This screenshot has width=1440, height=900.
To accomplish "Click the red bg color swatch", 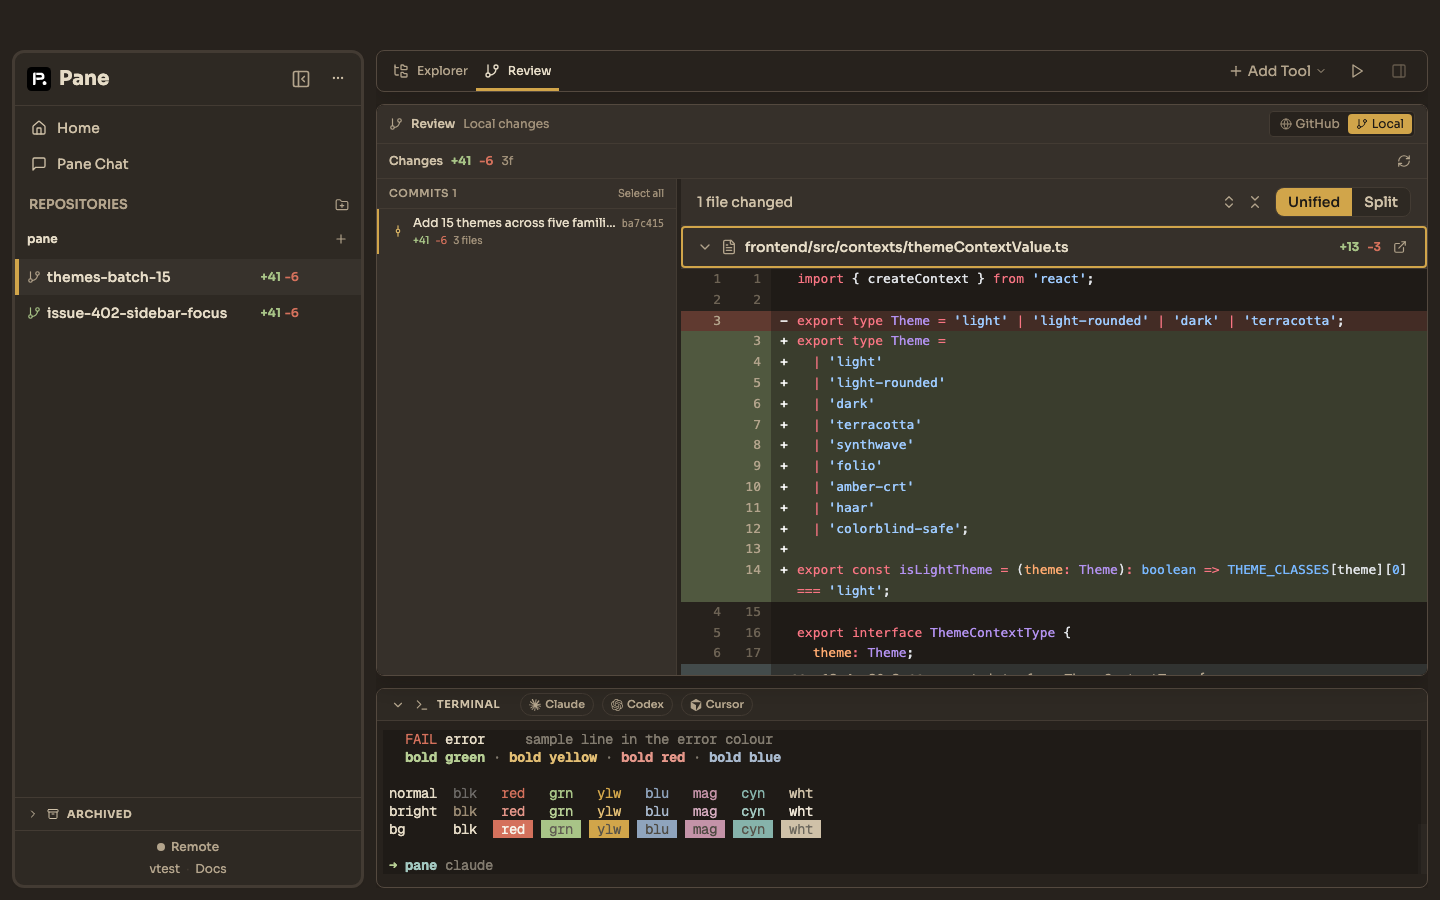I will [513, 830].
